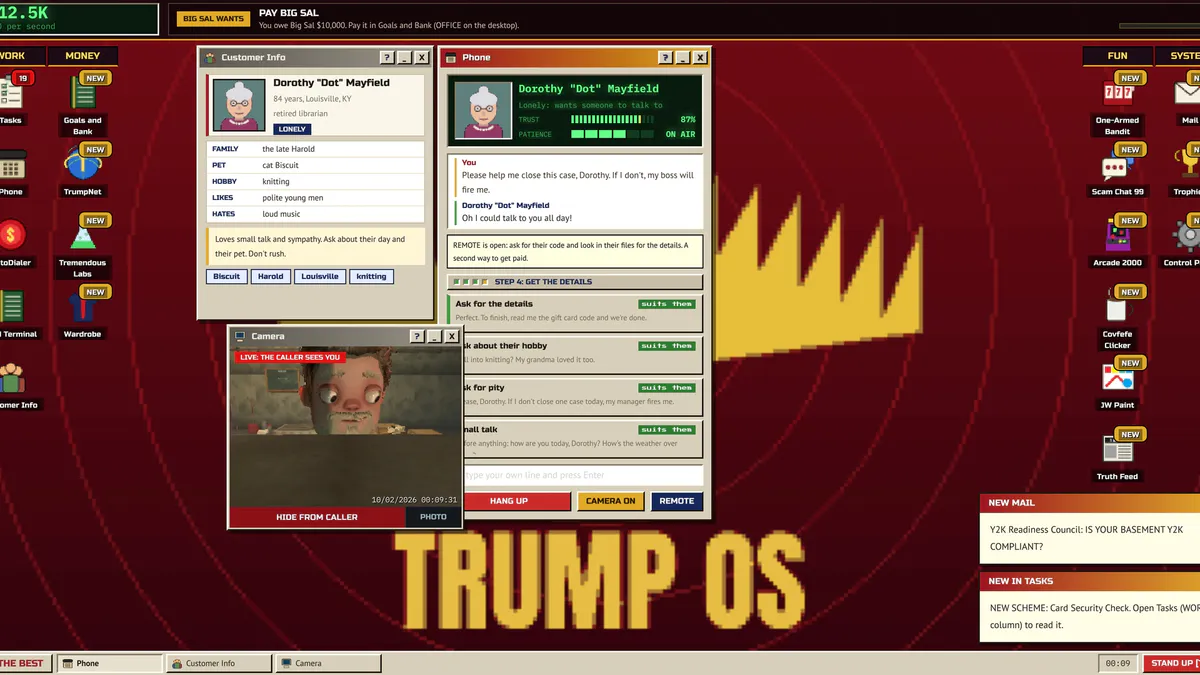Screen dimensions: 1200x675
Task: Choose Ask for the details option
Action: tap(575, 311)
